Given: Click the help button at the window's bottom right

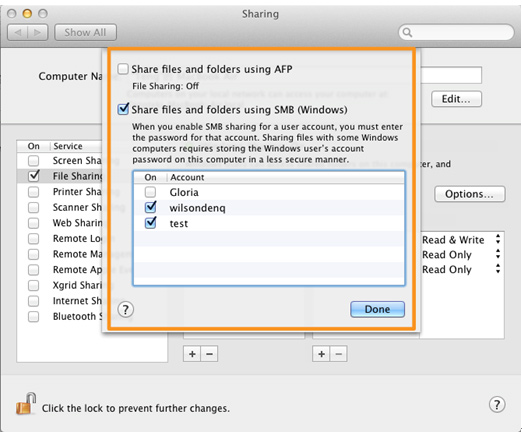Looking at the screenshot, I should click(x=497, y=405).
